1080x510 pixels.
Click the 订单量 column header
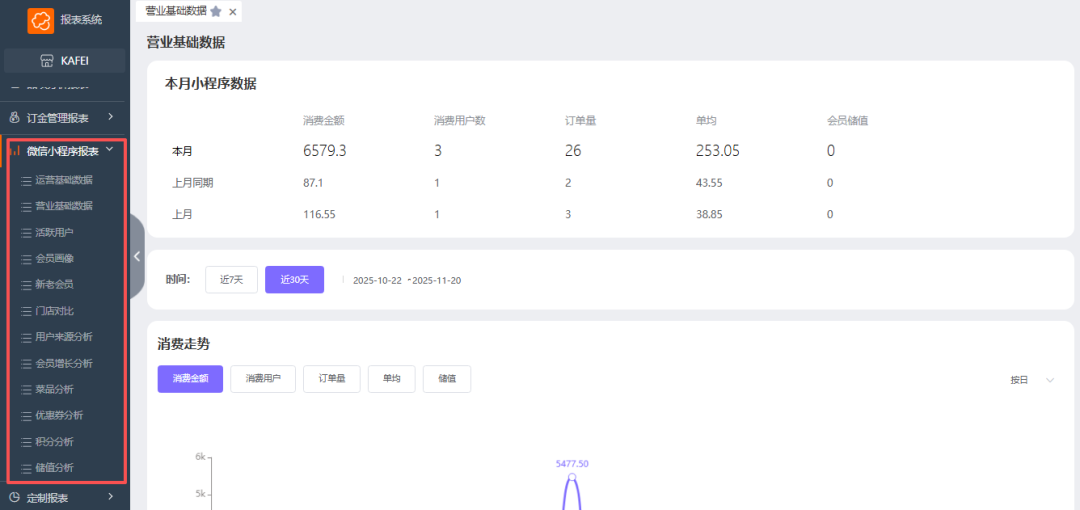click(580, 121)
